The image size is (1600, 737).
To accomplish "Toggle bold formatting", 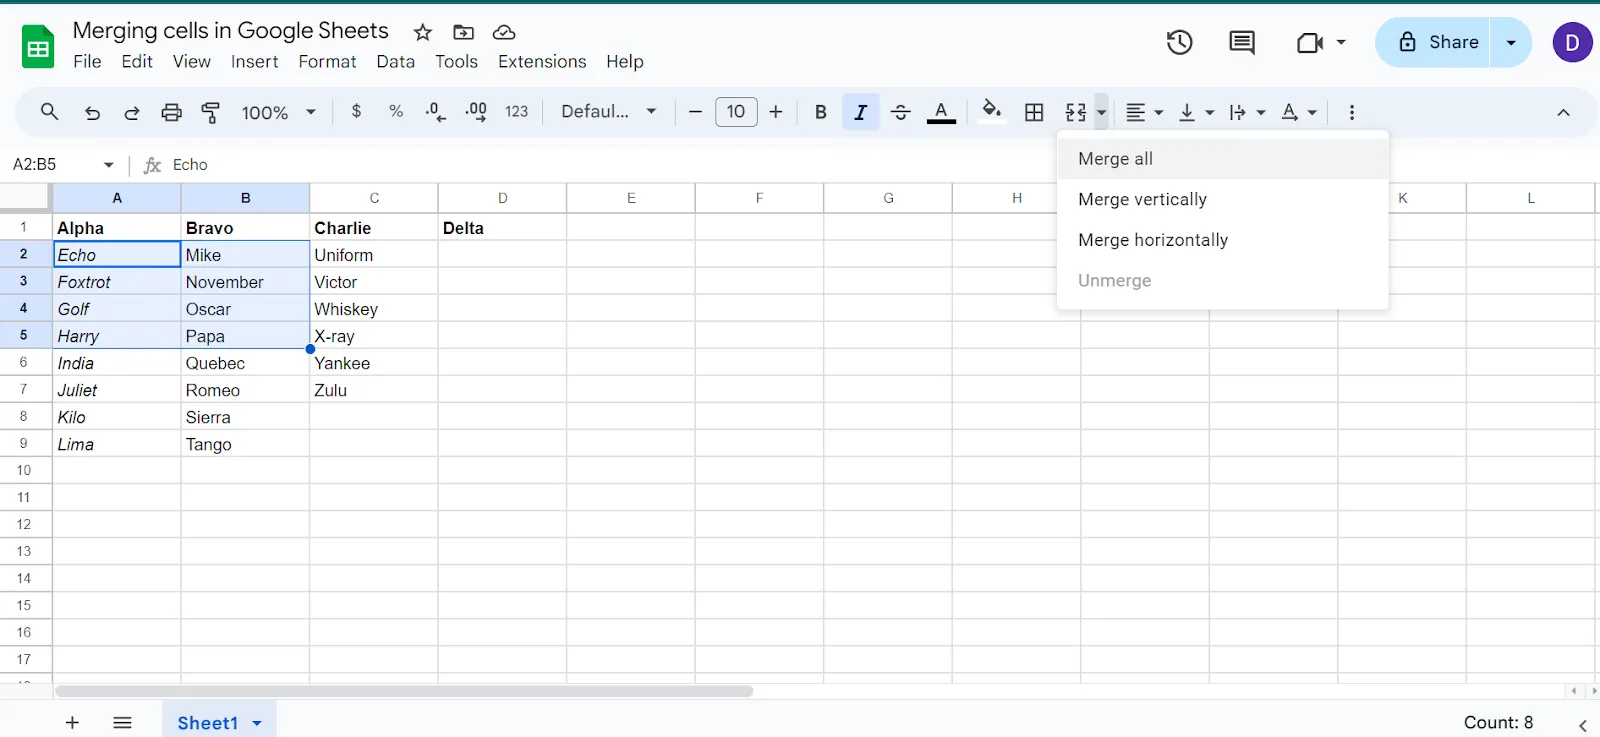I will 820,112.
